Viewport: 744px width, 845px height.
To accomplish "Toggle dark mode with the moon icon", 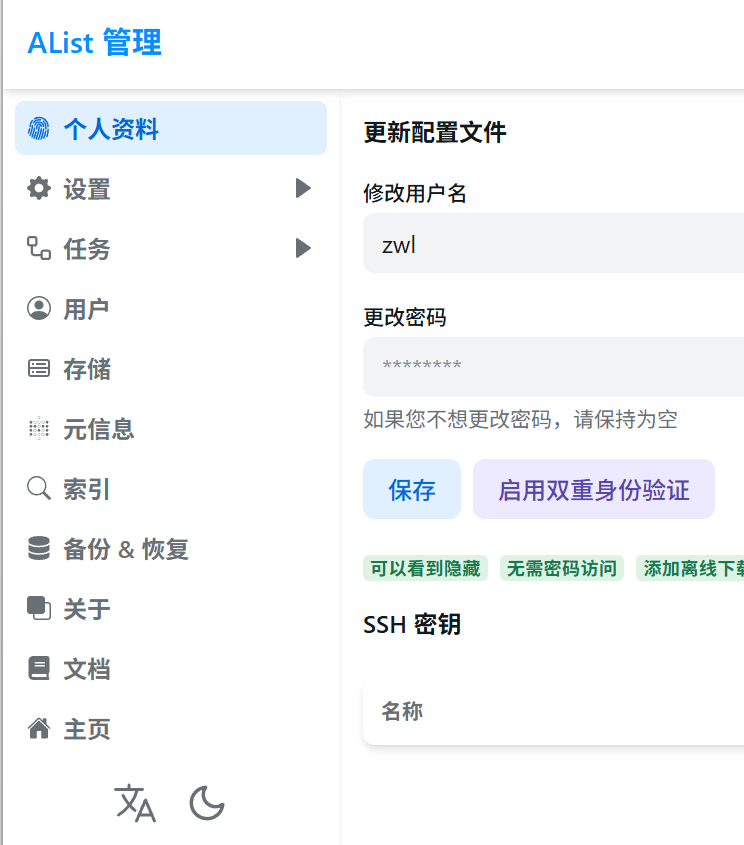I will click(207, 803).
